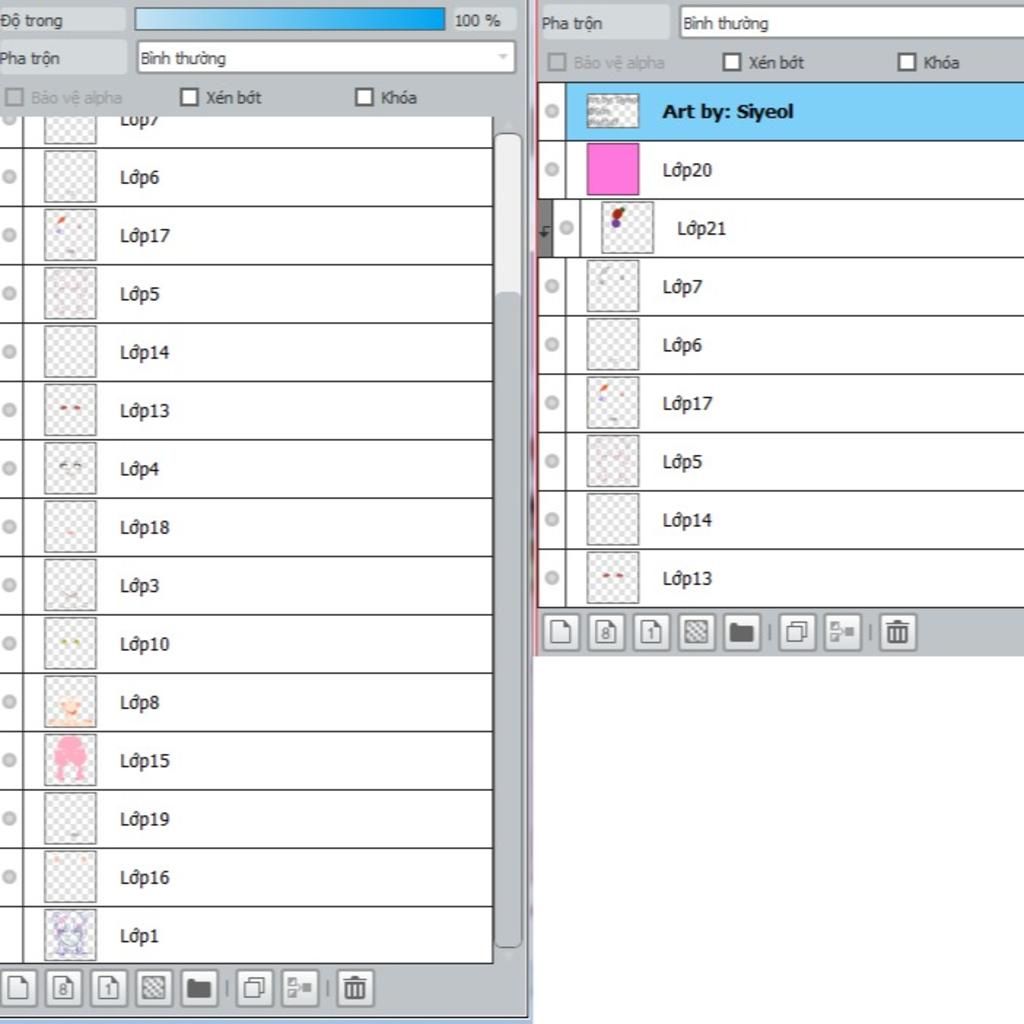Image resolution: width=1024 pixels, height=1024 pixels.
Task: Click Lớp8 skin-tone thumbnail in left panel
Action: tap(70, 701)
